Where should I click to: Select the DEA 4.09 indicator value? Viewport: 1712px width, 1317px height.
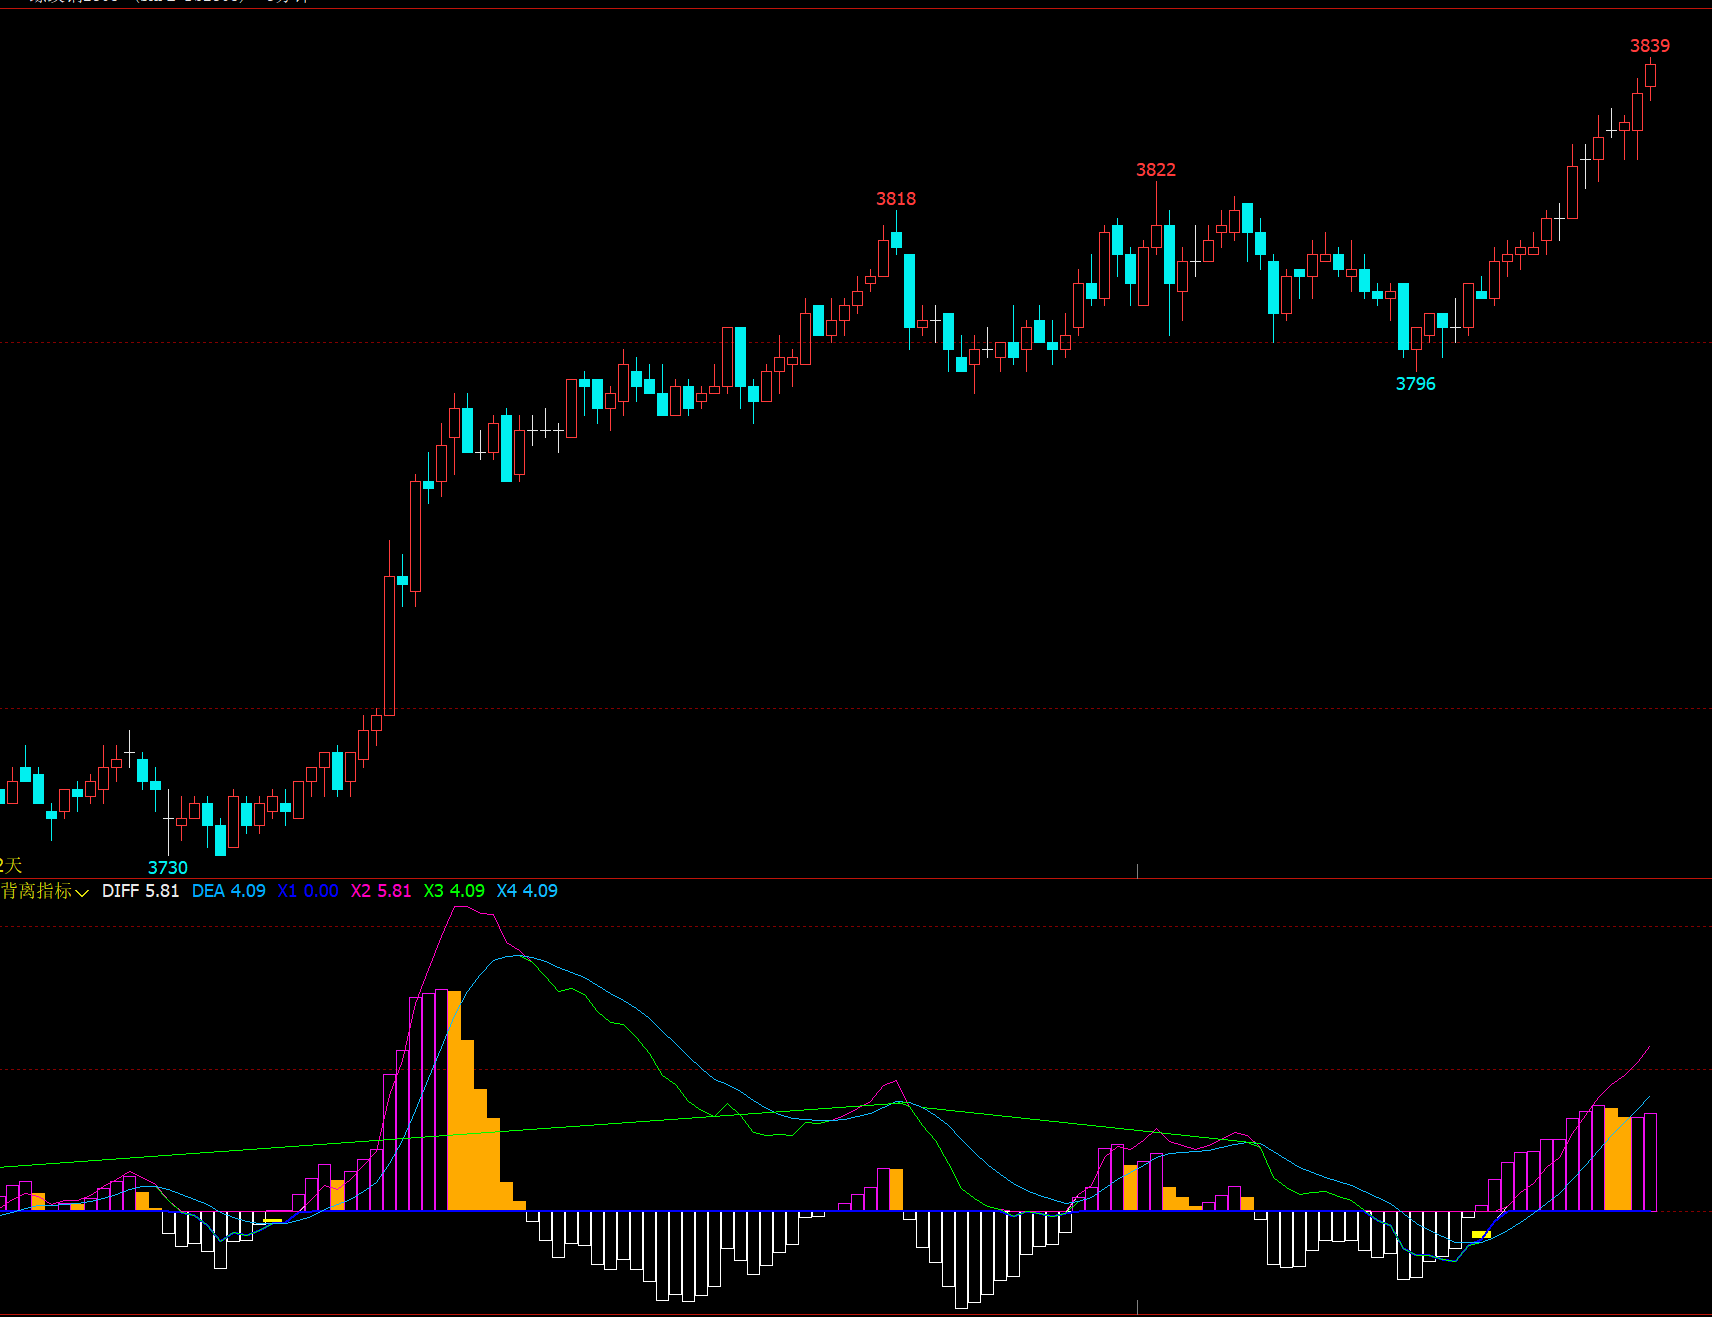(x=229, y=891)
